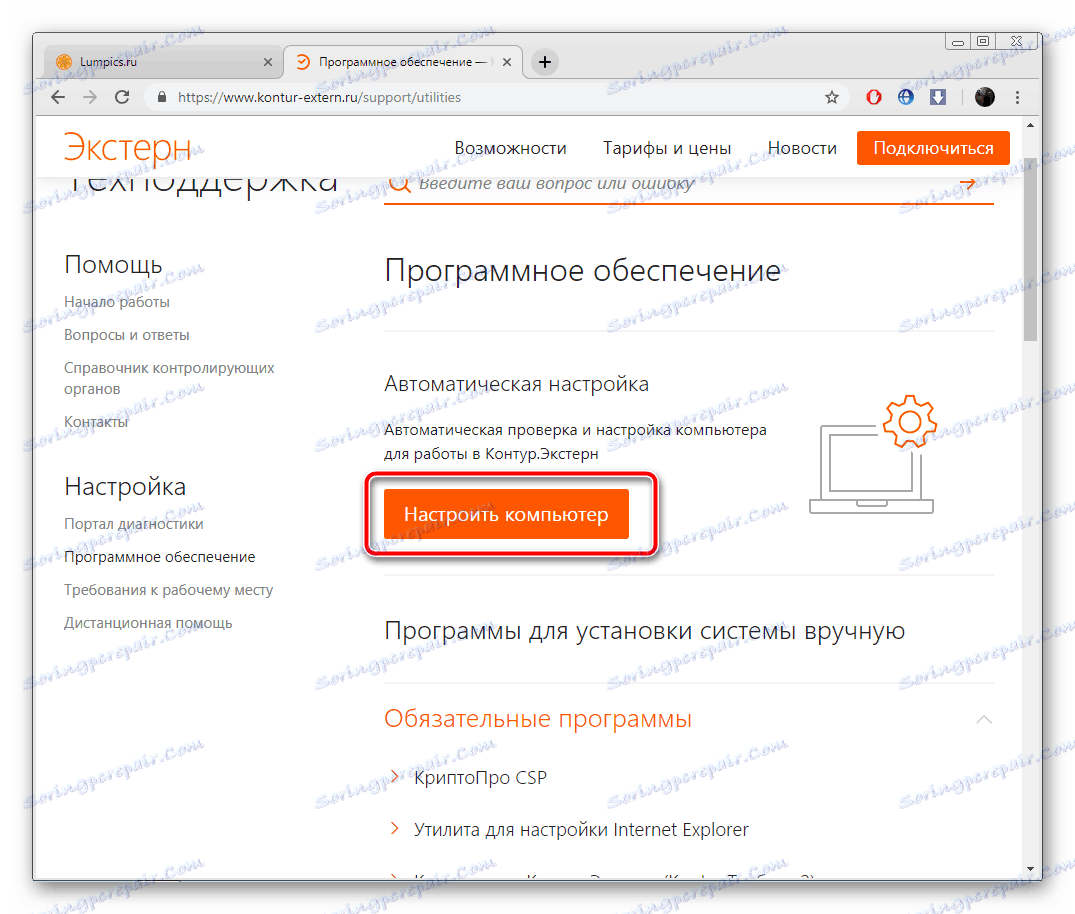Click the Обязательные программы heading

point(538,719)
